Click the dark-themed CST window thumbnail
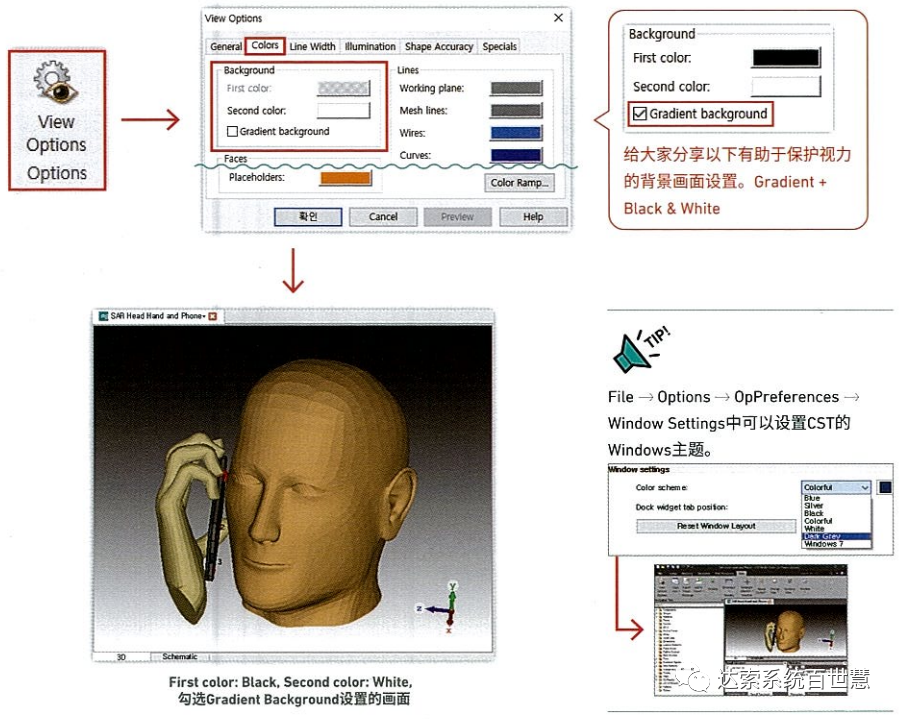The image size is (900, 719). (751, 630)
